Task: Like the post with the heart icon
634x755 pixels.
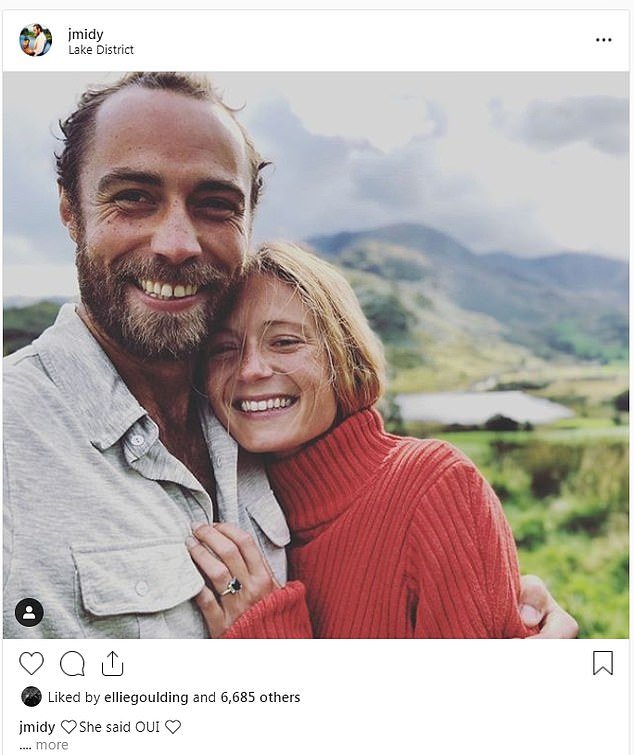Action: point(31,663)
